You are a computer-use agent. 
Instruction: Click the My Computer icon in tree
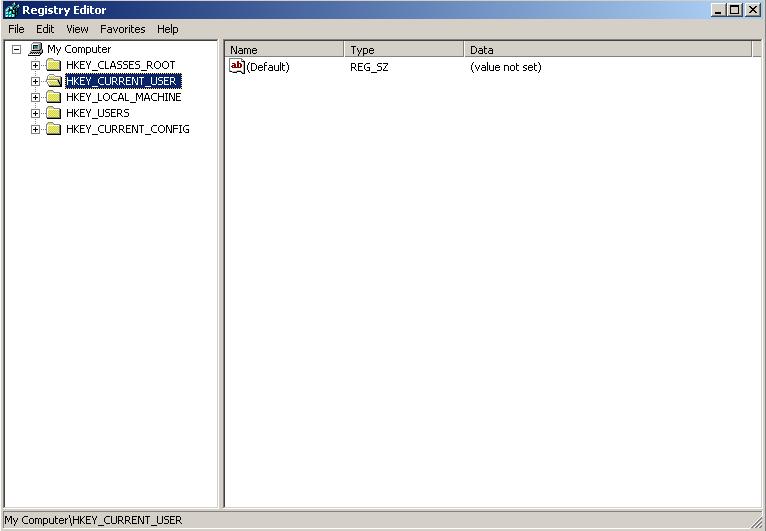coord(36,49)
